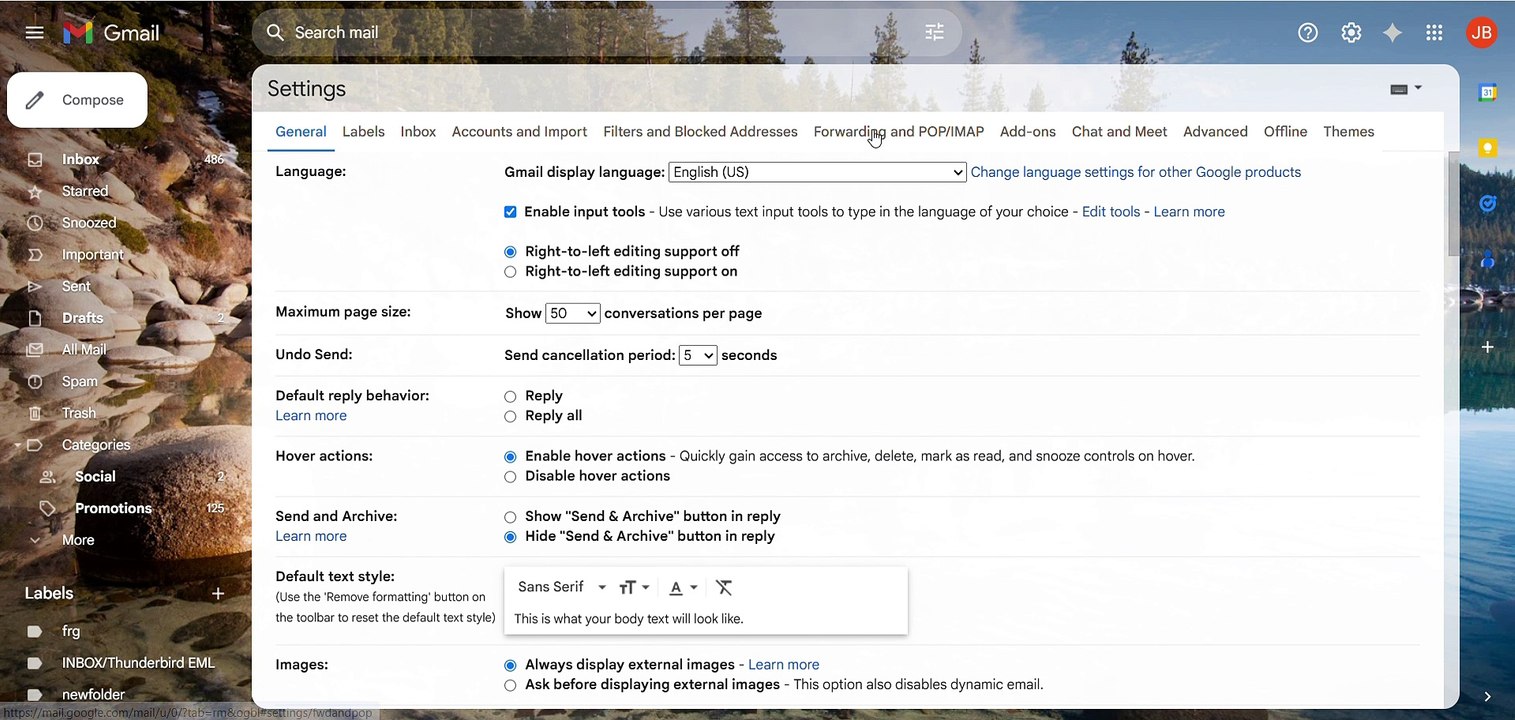Open the text size dropdown
Viewport: 1515px width, 720px height.
634,587
